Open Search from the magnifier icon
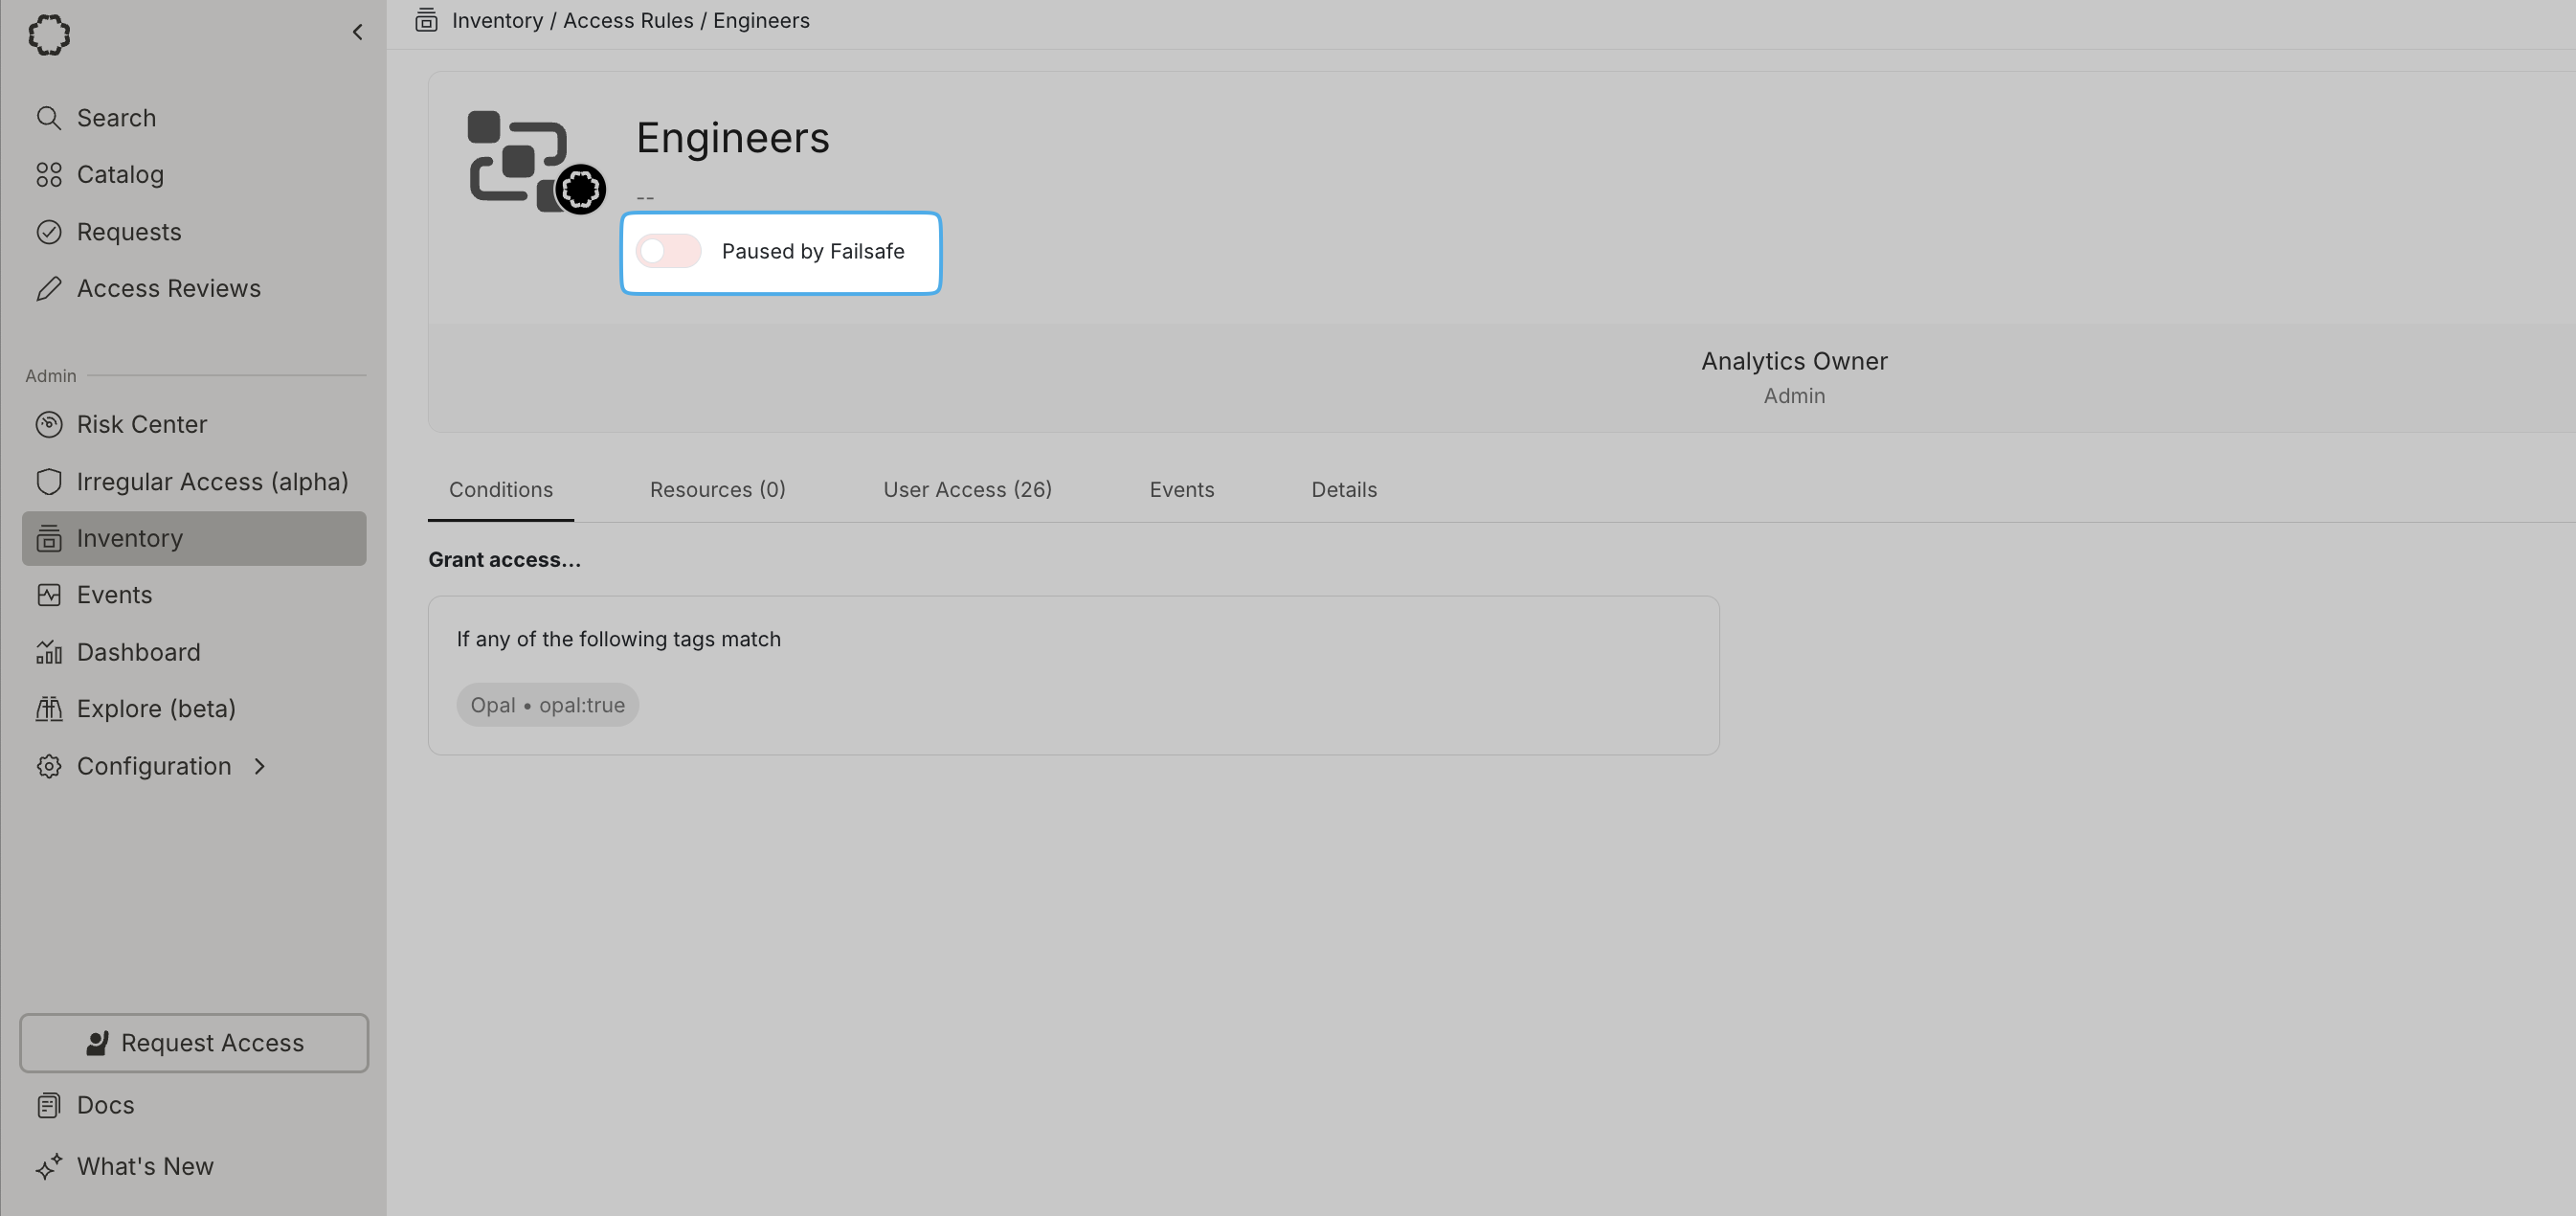 click(x=48, y=118)
